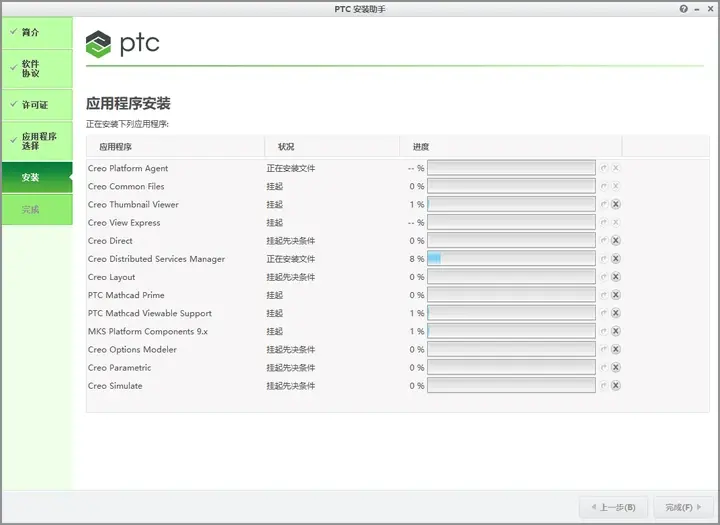Select the greyed 完成 step in sidebar
The image size is (720, 525).
coord(37,209)
